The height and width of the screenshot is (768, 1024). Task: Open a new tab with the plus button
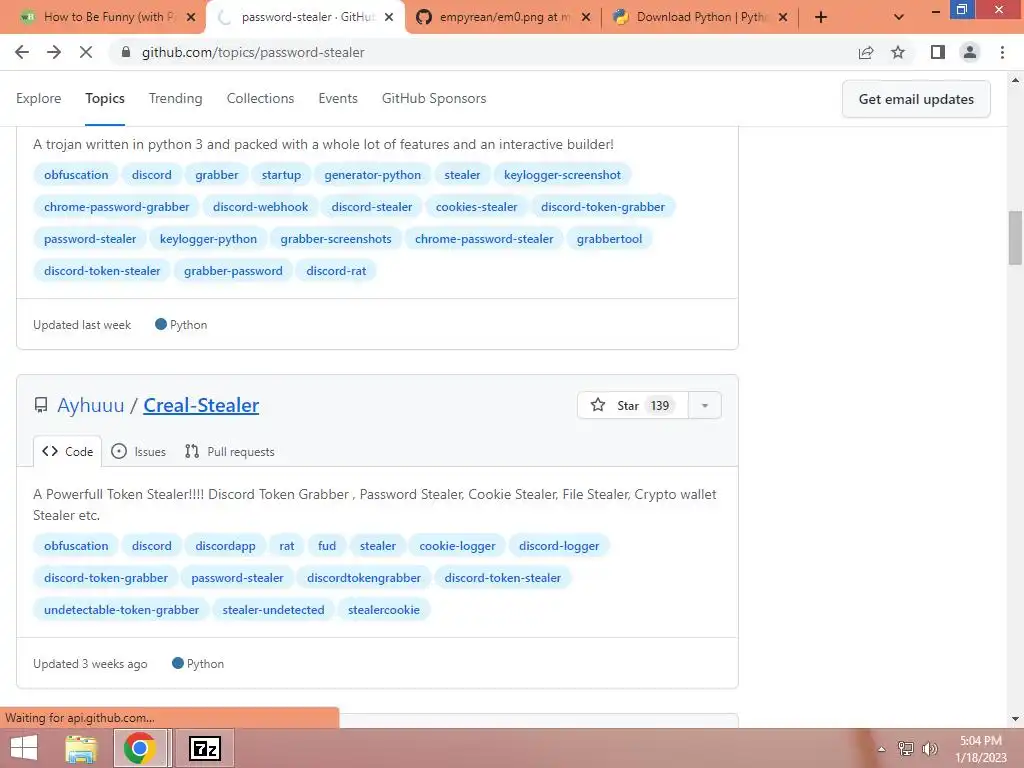click(x=821, y=17)
